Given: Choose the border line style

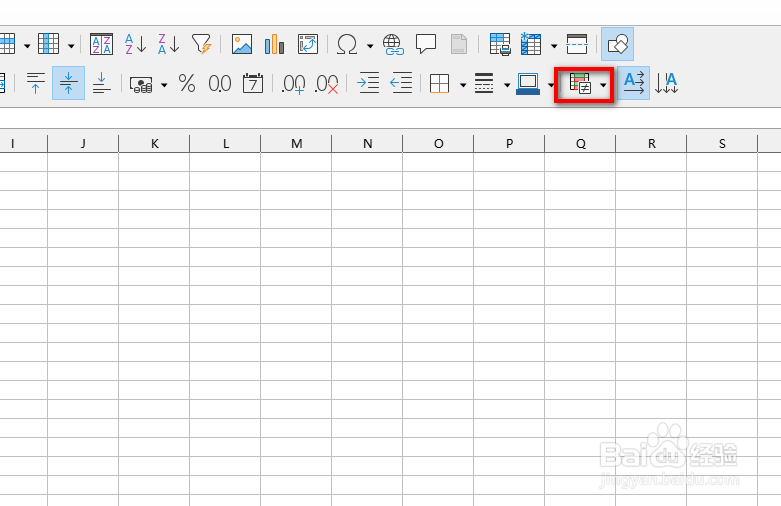Looking at the screenshot, I should (484, 84).
